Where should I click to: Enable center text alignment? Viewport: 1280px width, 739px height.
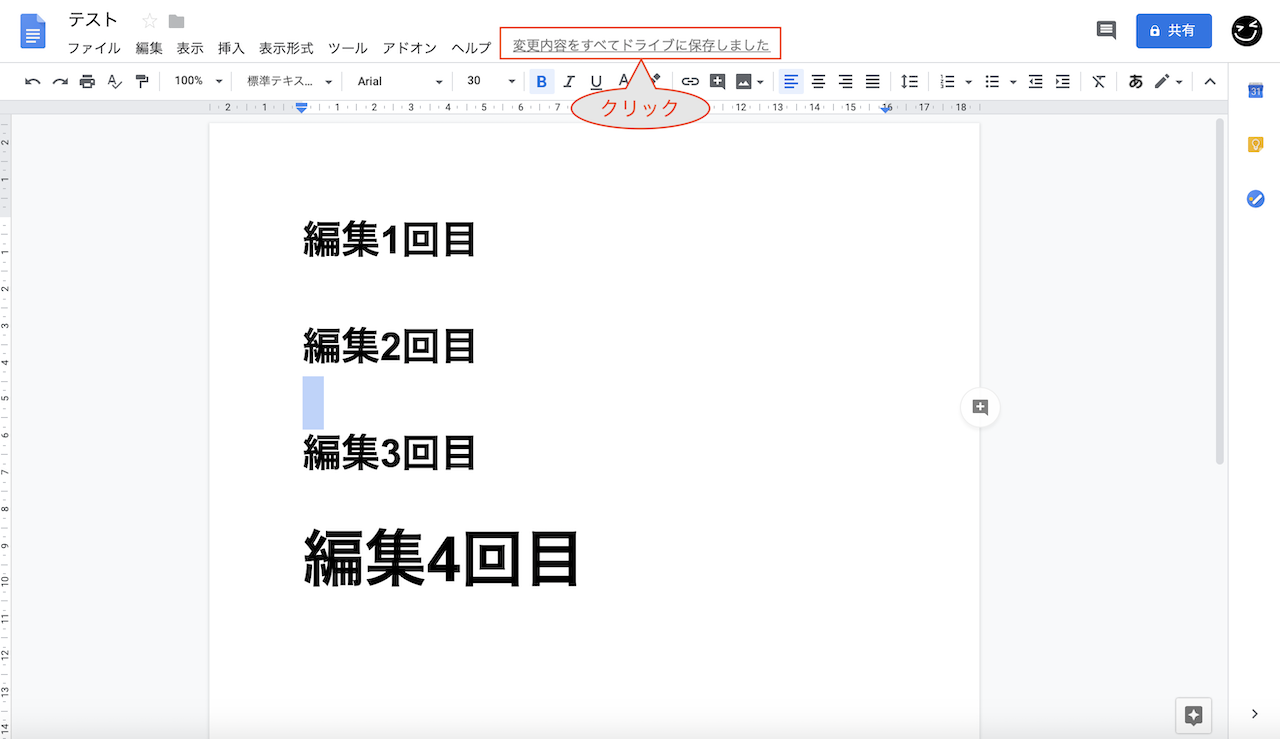tap(818, 81)
